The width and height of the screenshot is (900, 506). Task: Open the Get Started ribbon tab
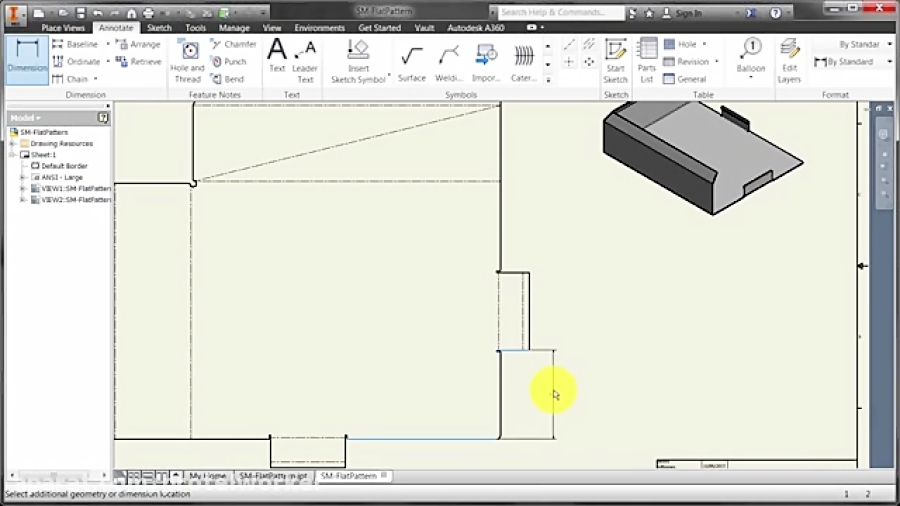point(379,28)
